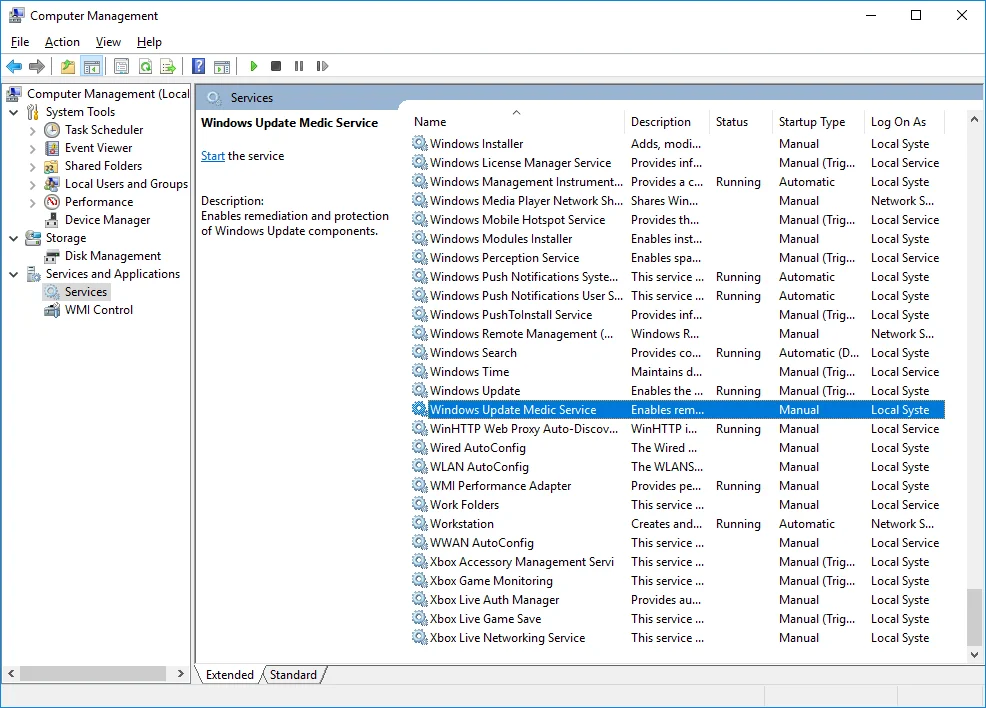Screen dimensions: 986x708
Task: Collapse the Storage tree node
Action: (x=14, y=238)
